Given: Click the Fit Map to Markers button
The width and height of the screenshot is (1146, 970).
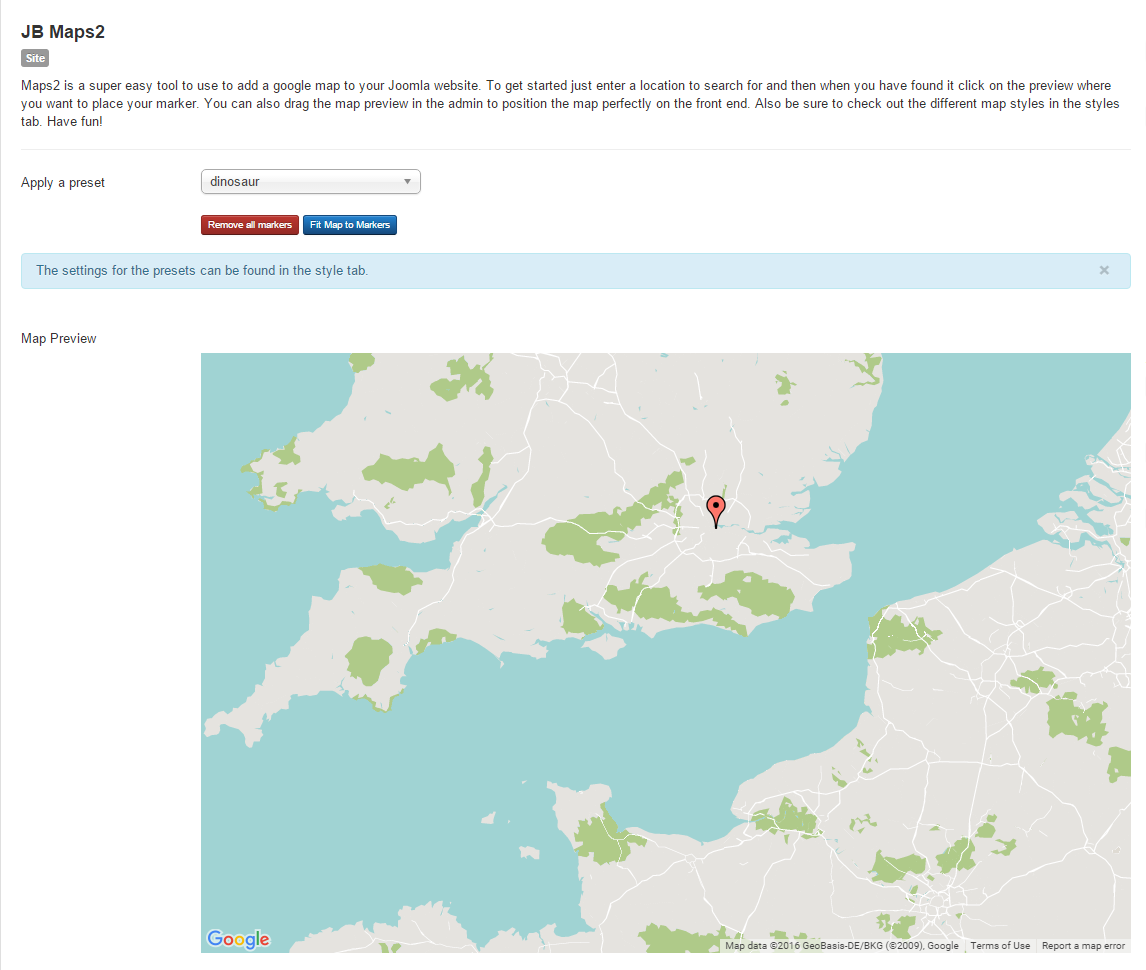Looking at the screenshot, I should pyautogui.click(x=349, y=224).
